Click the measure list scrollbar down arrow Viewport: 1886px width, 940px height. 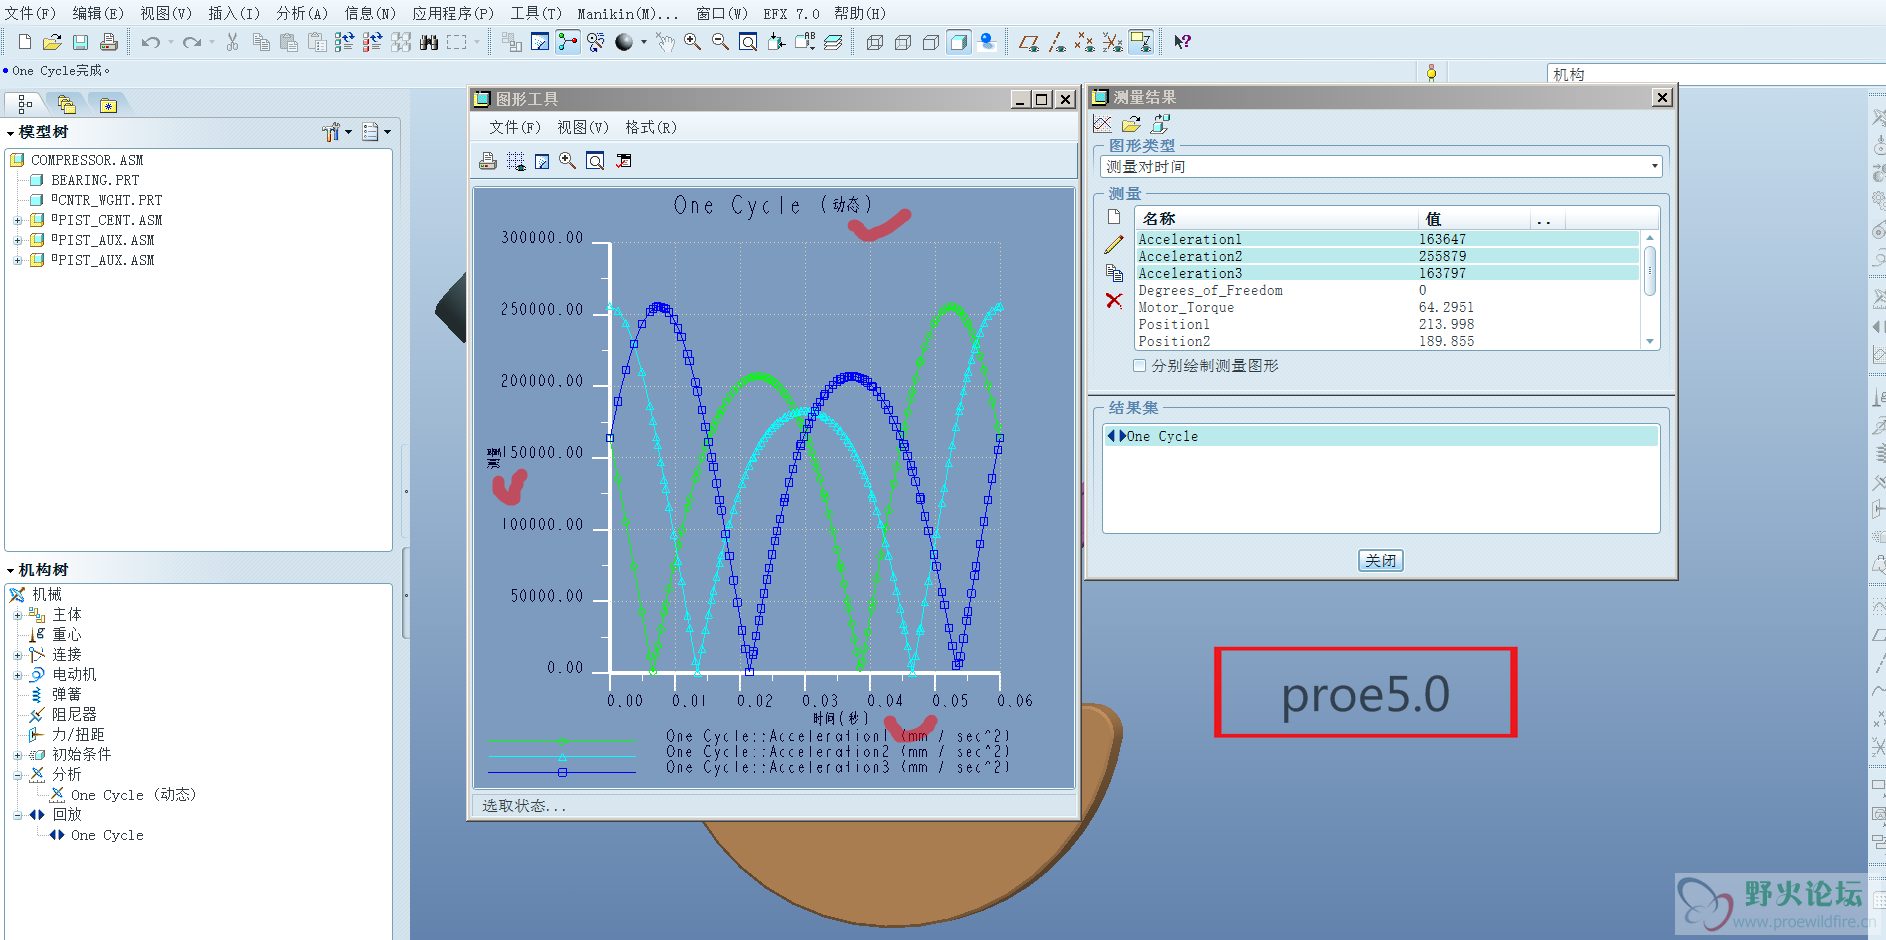pyautogui.click(x=1650, y=342)
